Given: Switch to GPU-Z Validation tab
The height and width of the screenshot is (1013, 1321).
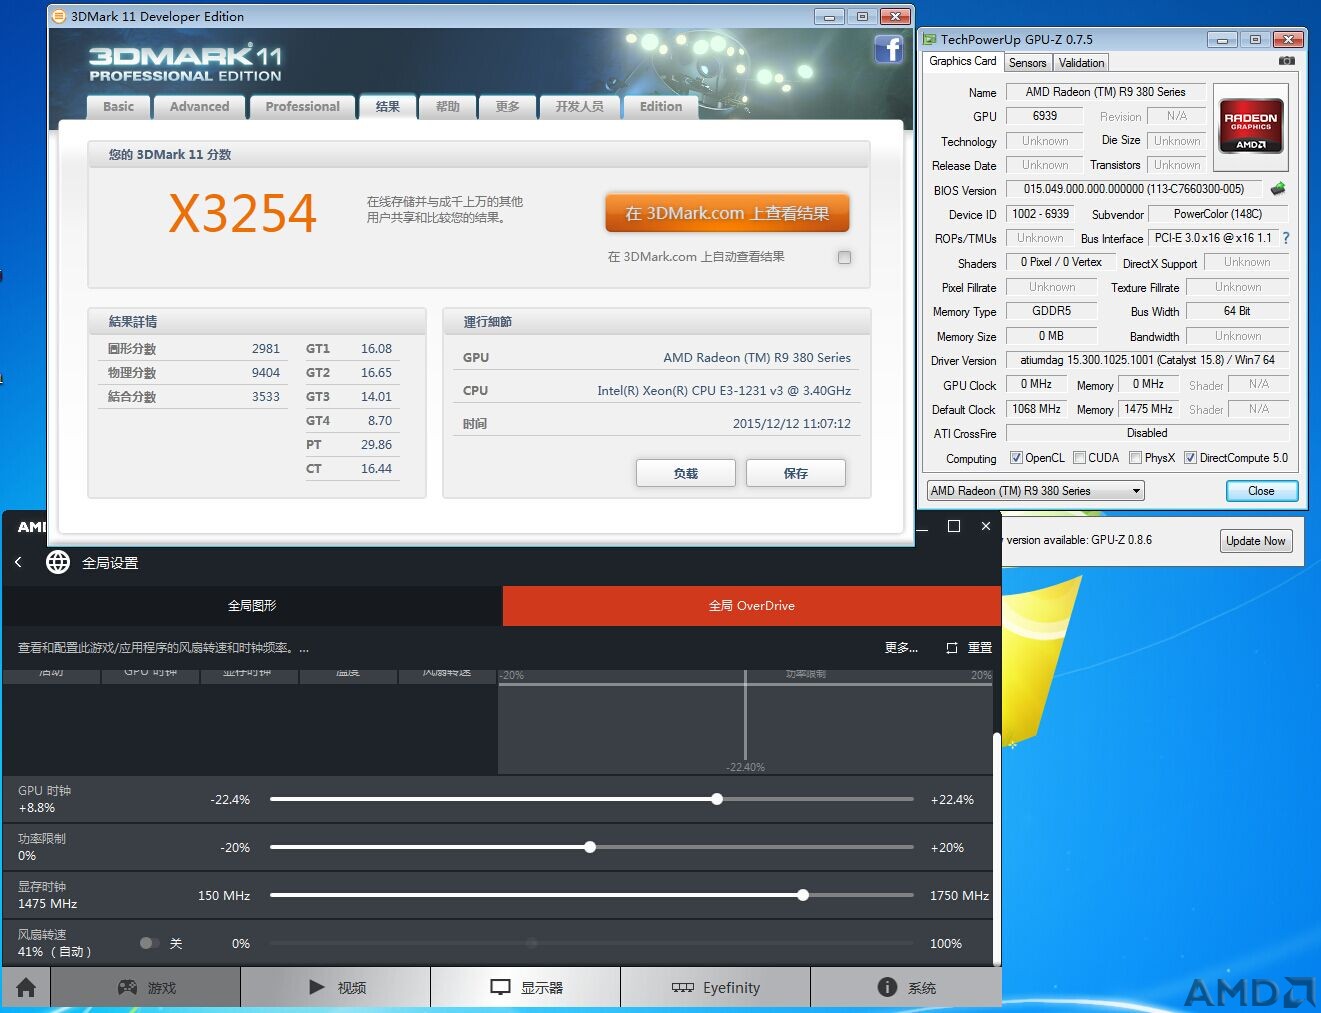Looking at the screenshot, I should 1081,62.
